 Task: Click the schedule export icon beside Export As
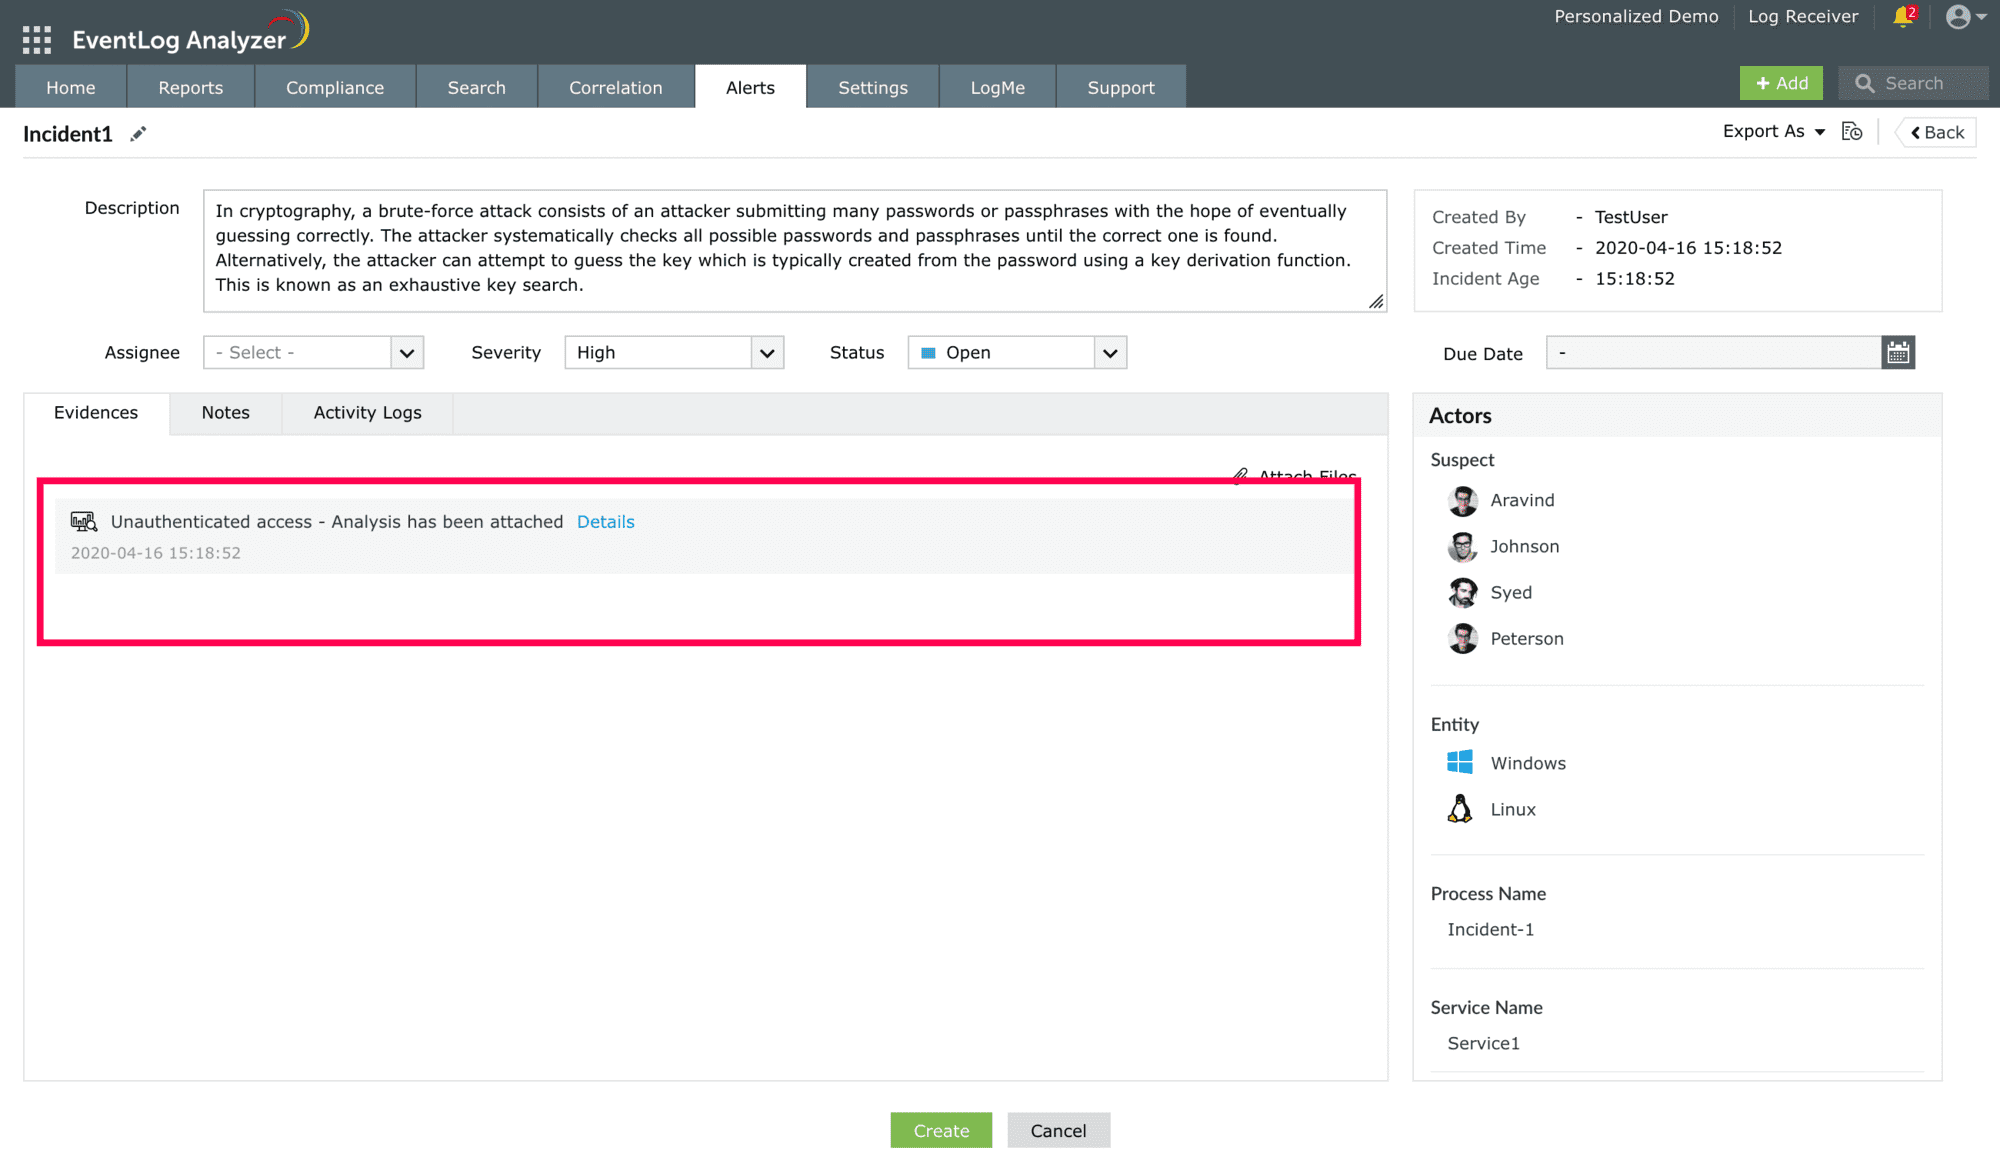[1852, 132]
